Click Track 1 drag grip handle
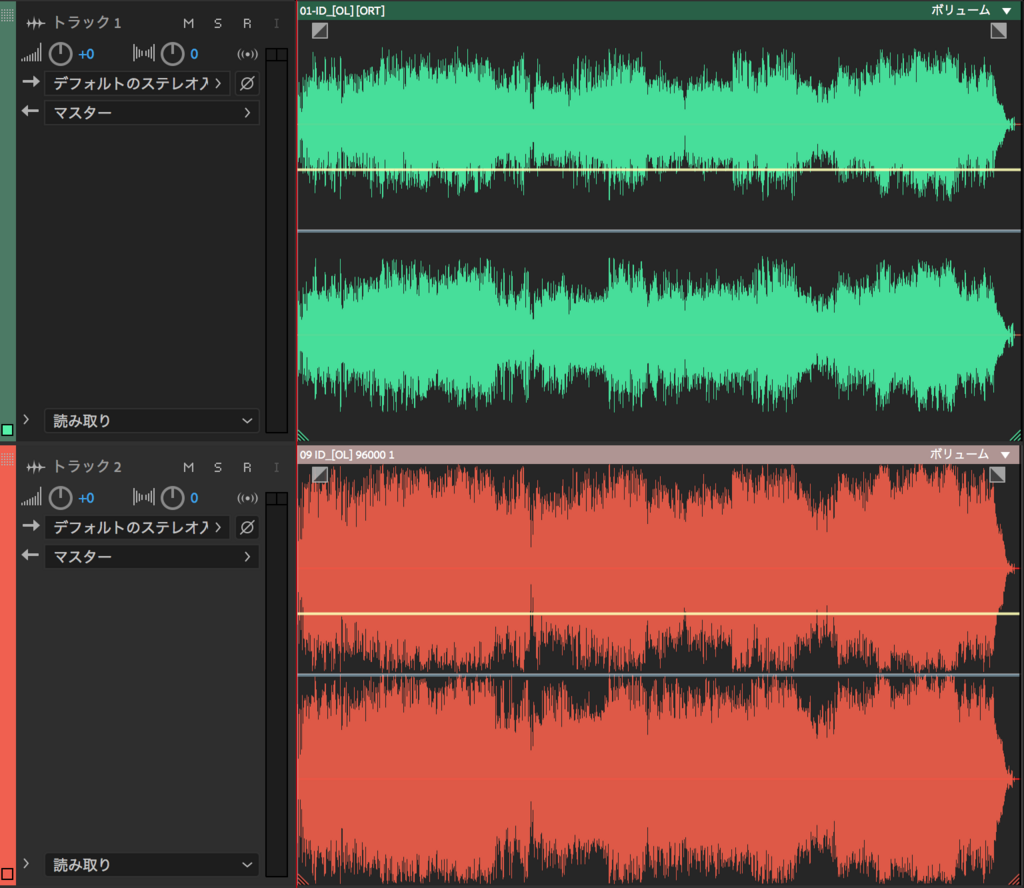1024x888 pixels. tap(7, 15)
